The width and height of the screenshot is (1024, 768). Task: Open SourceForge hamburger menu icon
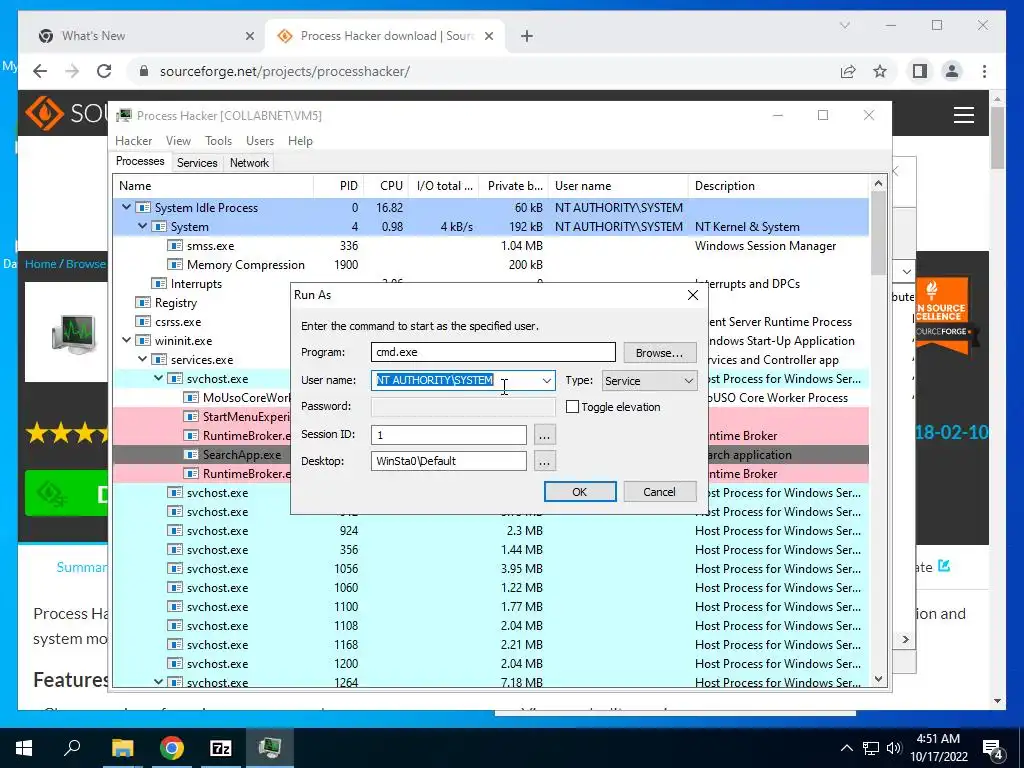[963, 115]
